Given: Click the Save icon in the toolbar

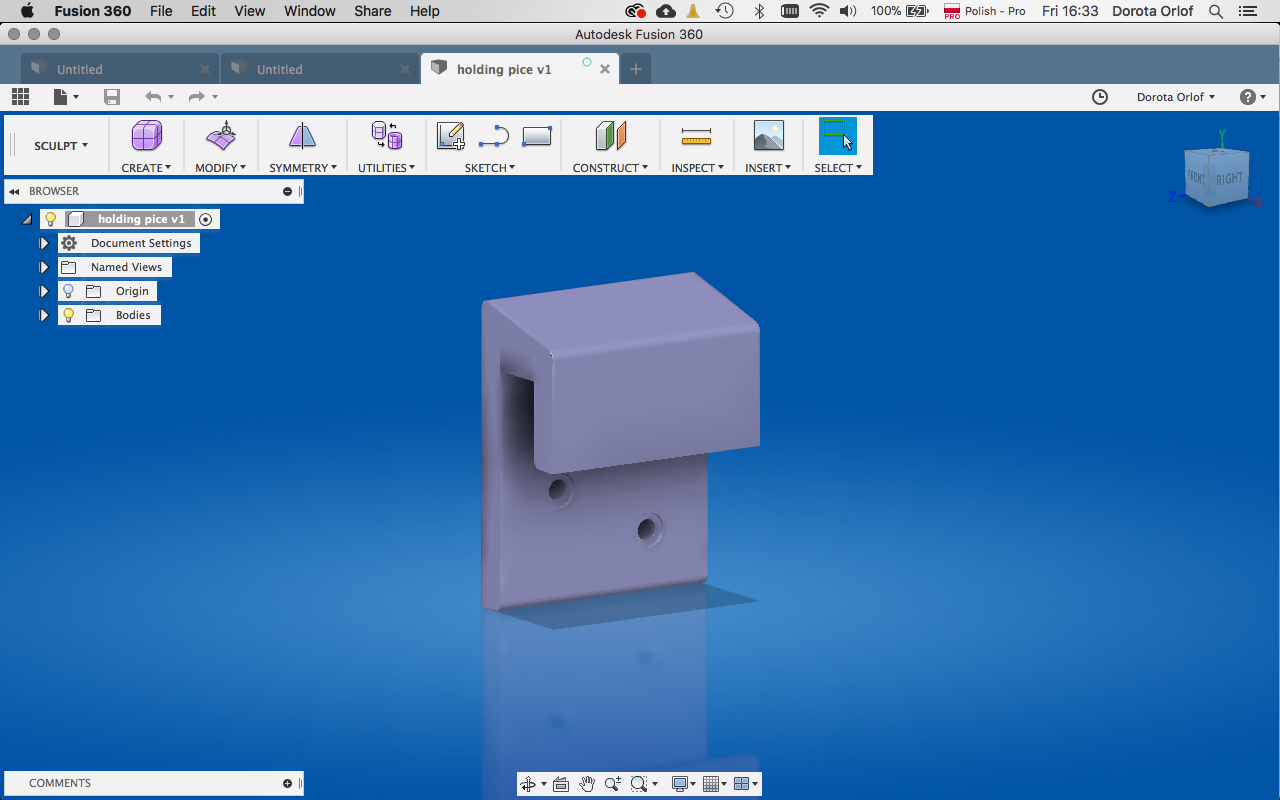Looking at the screenshot, I should (x=112, y=97).
